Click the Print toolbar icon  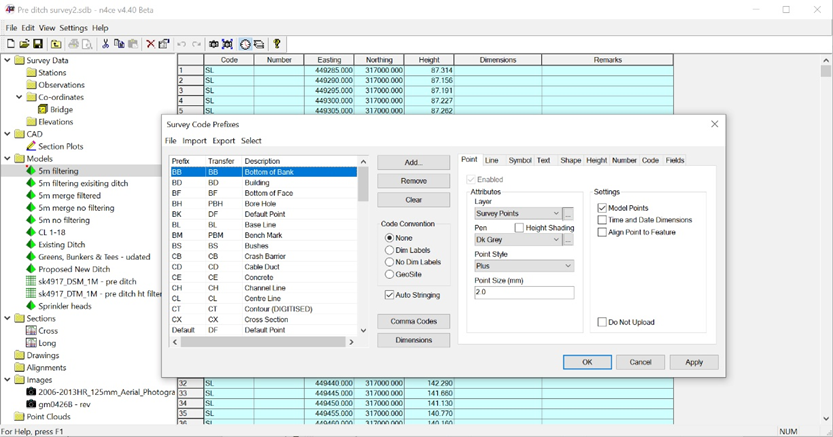tap(74, 44)
